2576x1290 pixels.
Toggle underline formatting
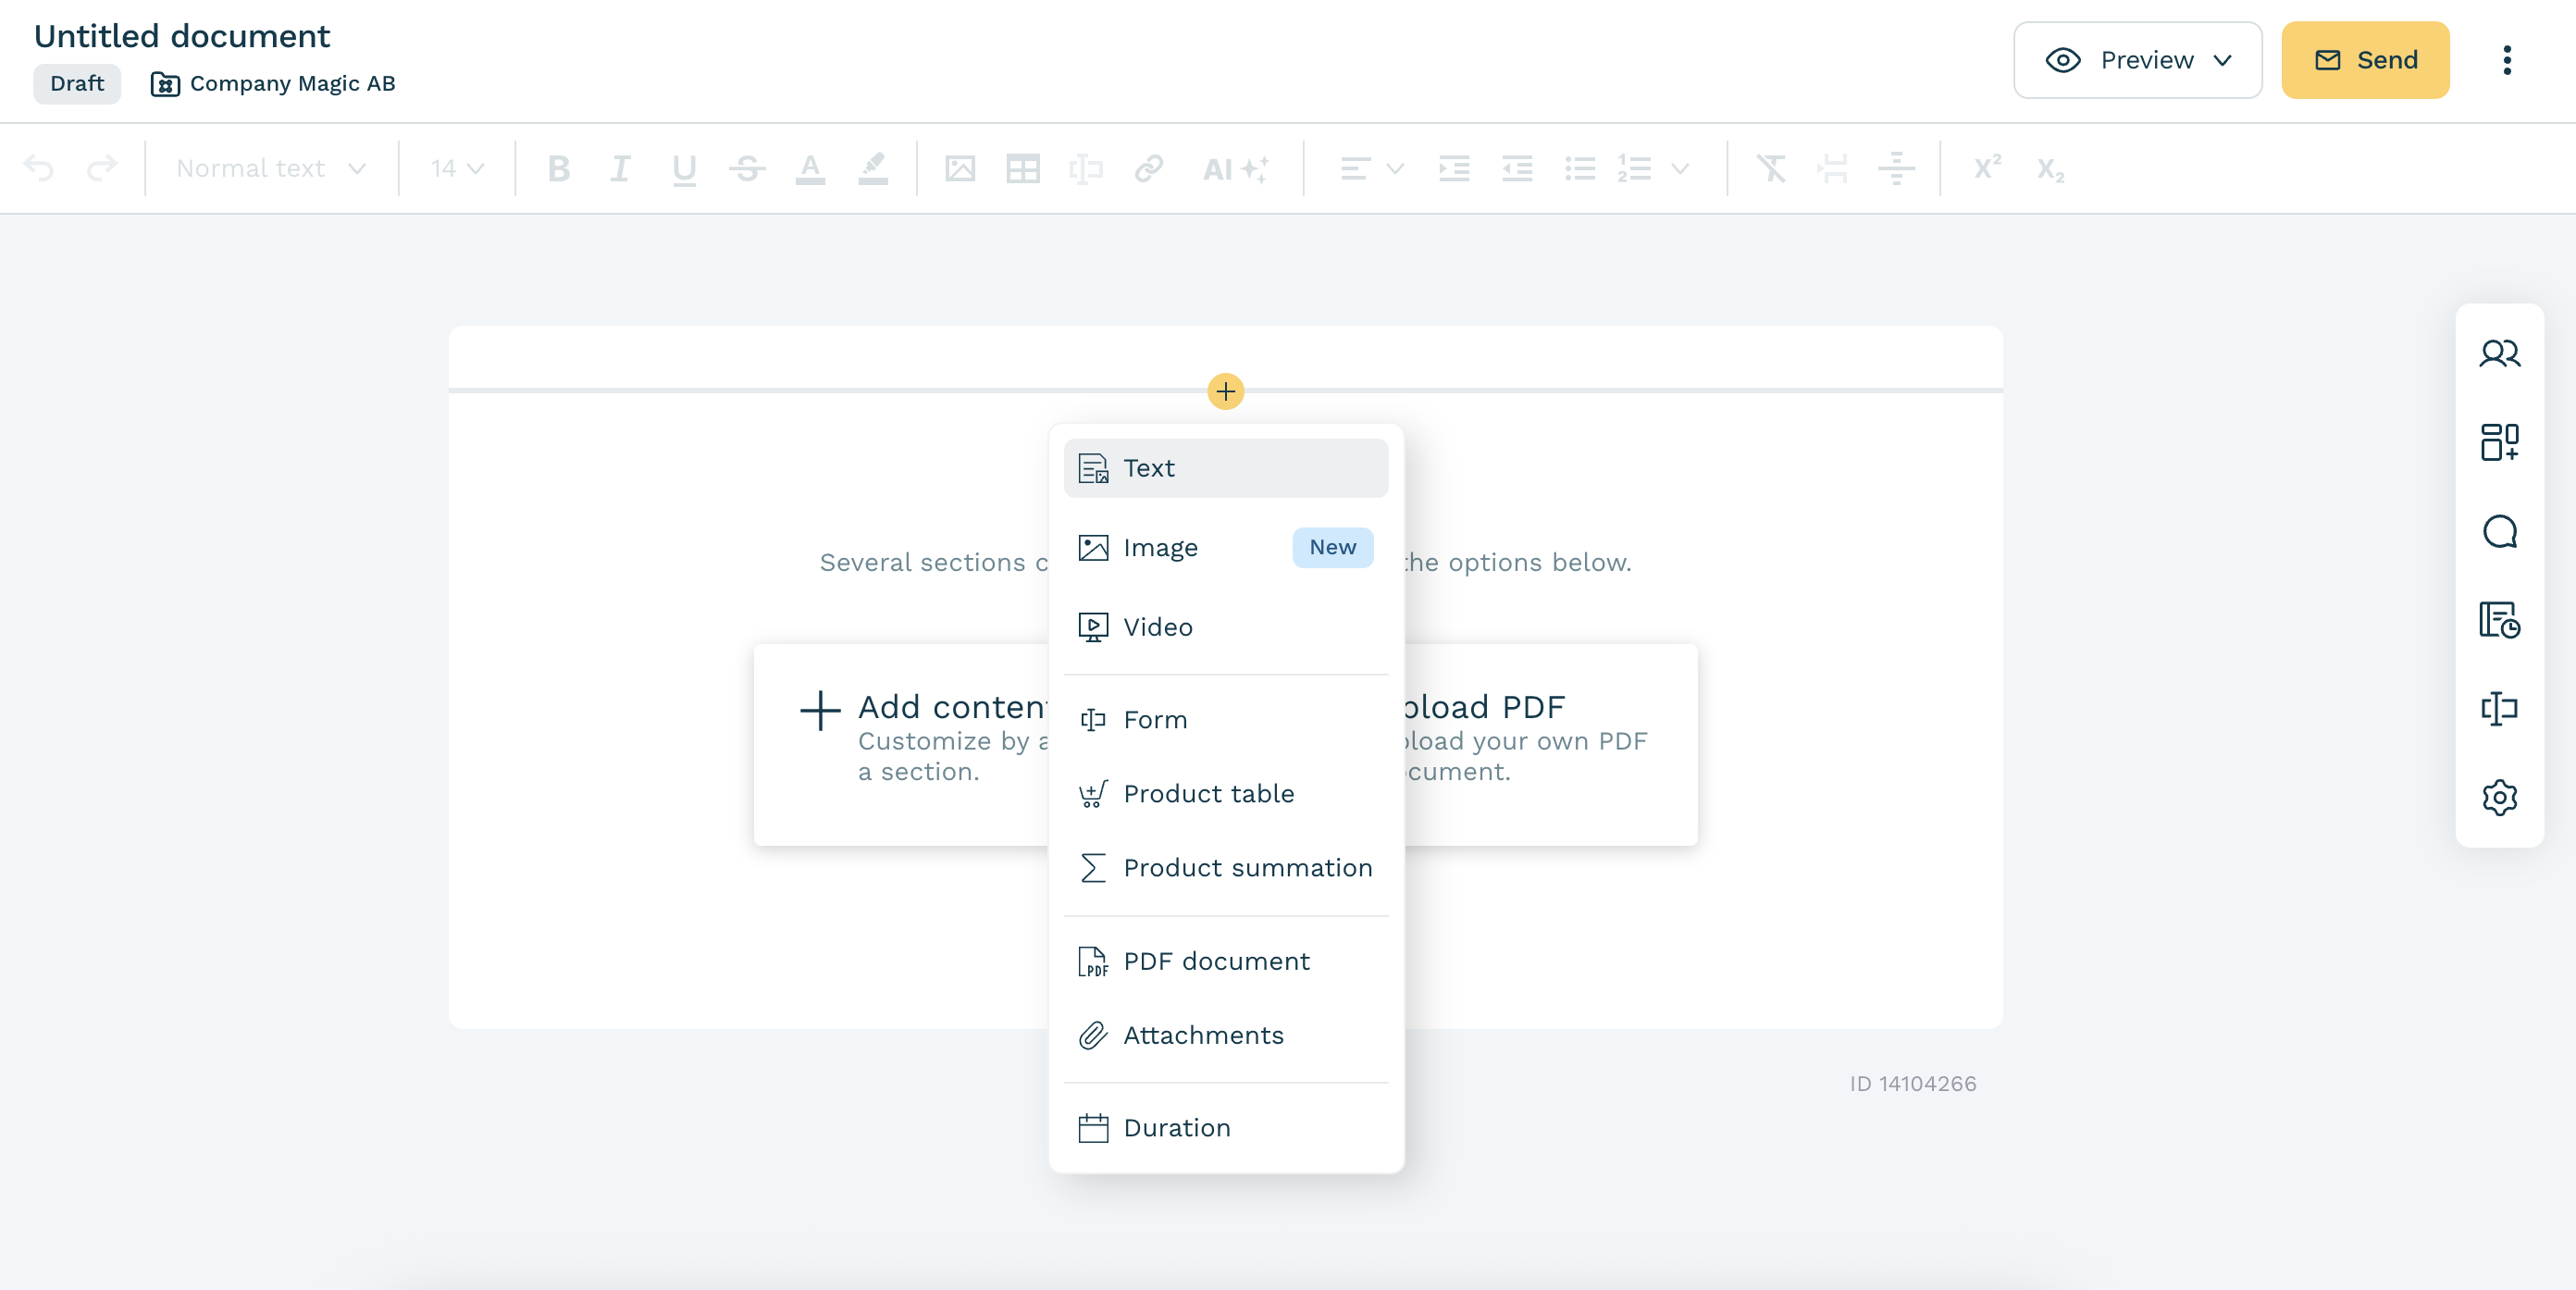[684, 169]
